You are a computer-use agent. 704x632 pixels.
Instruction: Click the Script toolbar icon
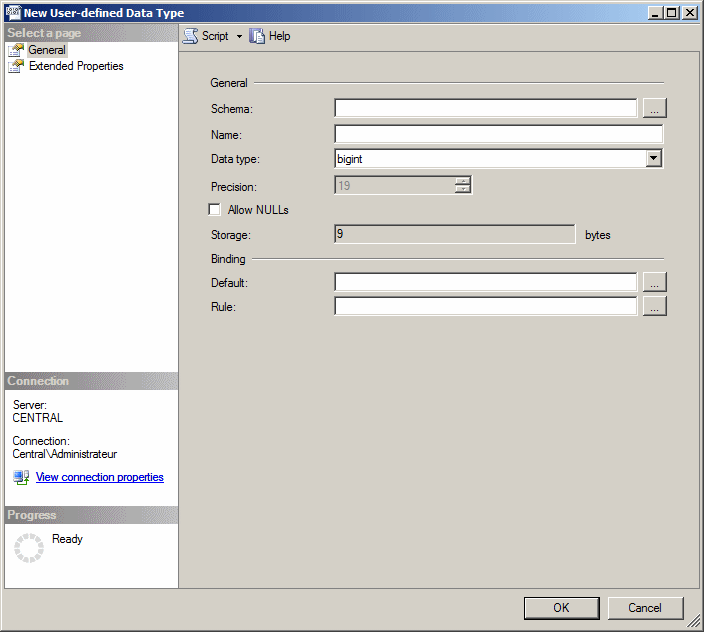point(190,36)
